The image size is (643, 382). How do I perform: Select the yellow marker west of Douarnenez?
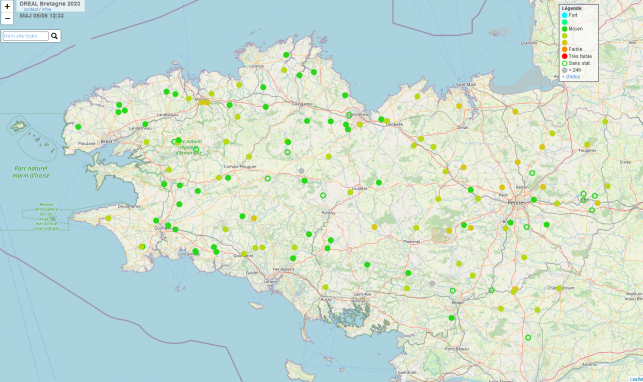pyautogui.click(x=108, y=218)
